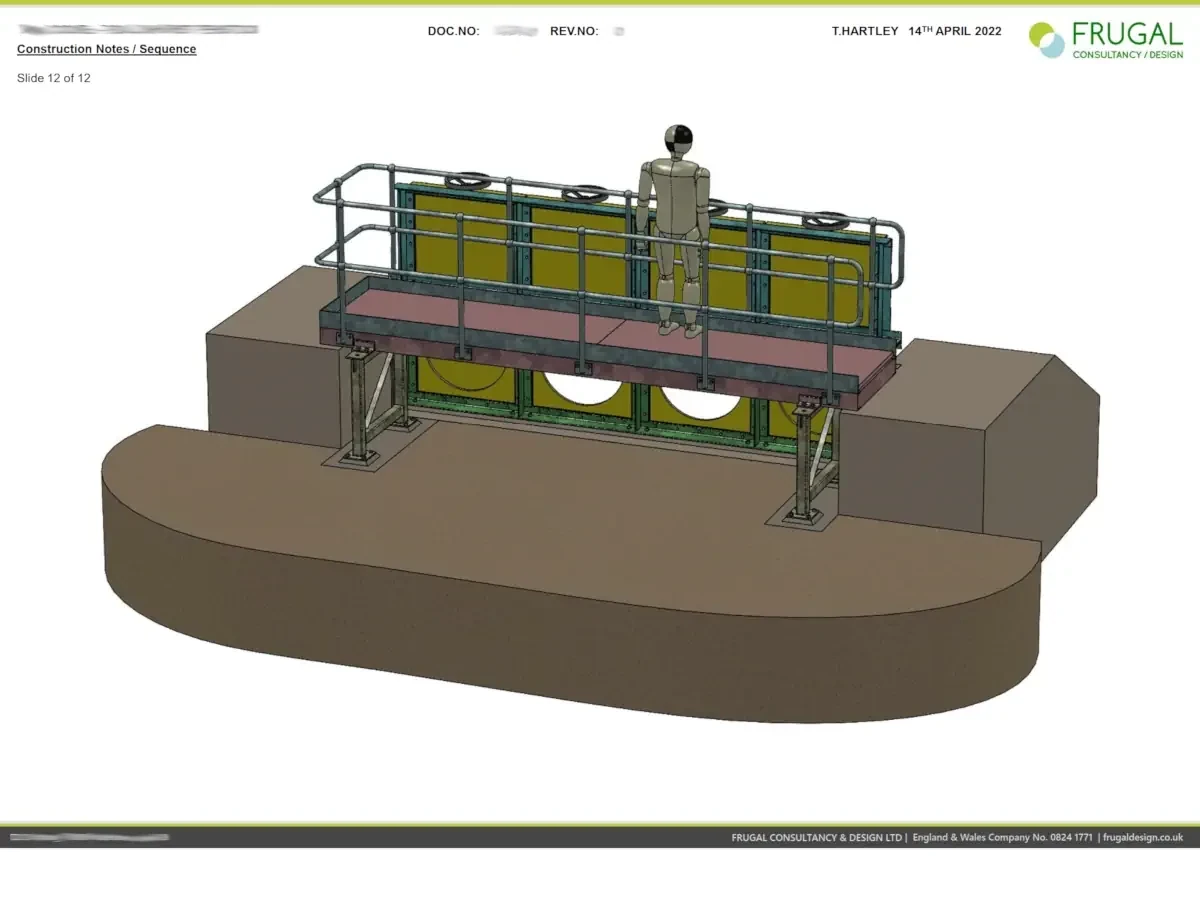Click the FRUGAL Consultancy / Design wordmark

(x=1127, y=40)
